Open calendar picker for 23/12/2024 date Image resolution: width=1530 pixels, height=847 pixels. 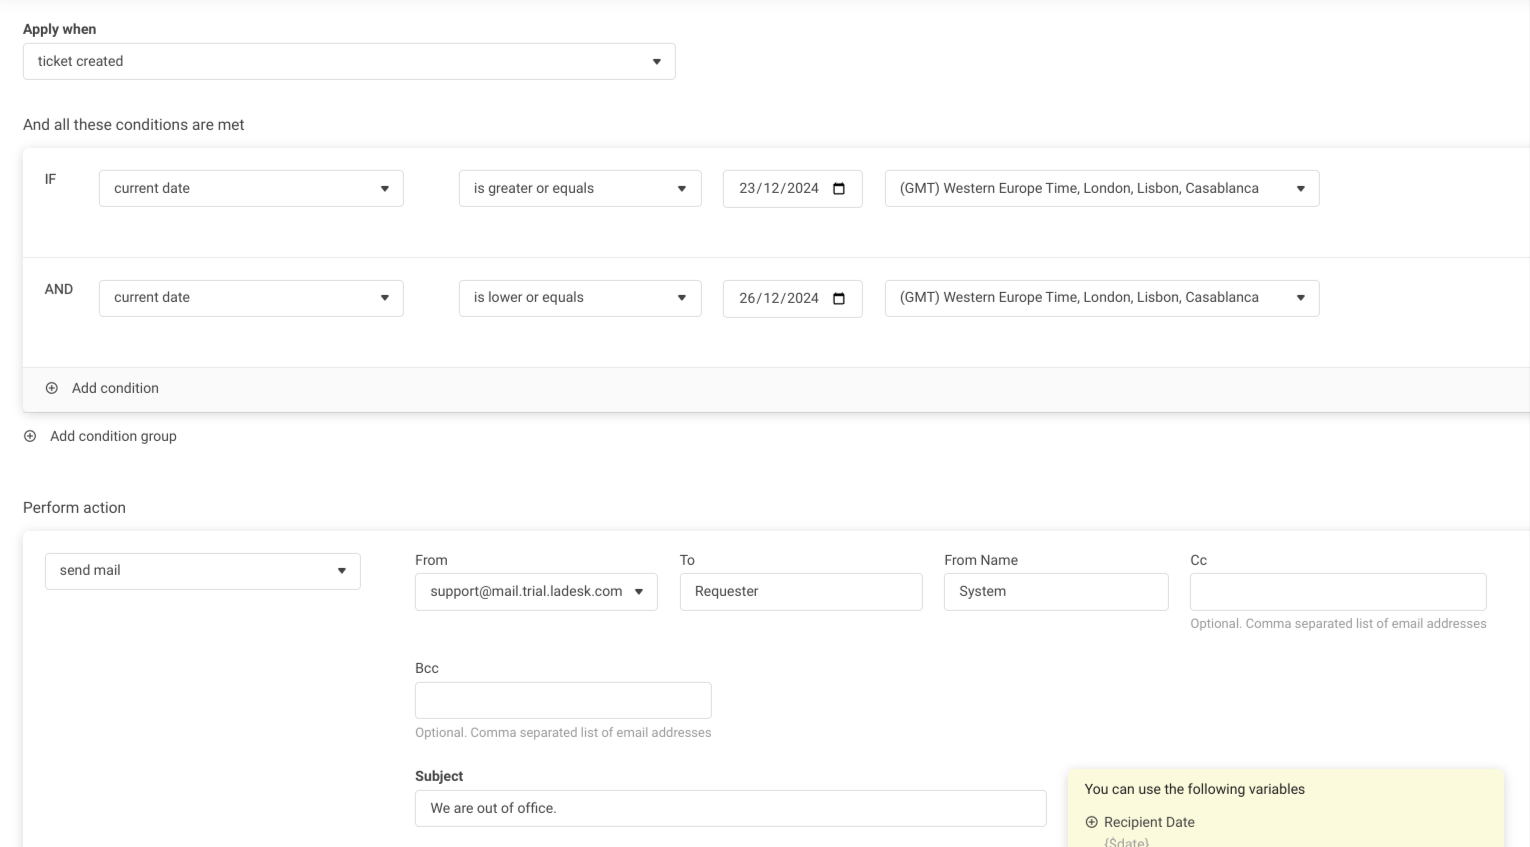click(x=839, y=189)
